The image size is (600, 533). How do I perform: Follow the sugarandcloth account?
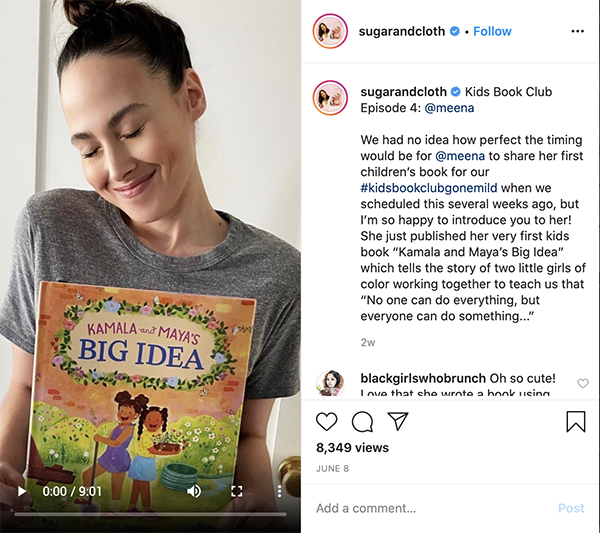(492, 31)
